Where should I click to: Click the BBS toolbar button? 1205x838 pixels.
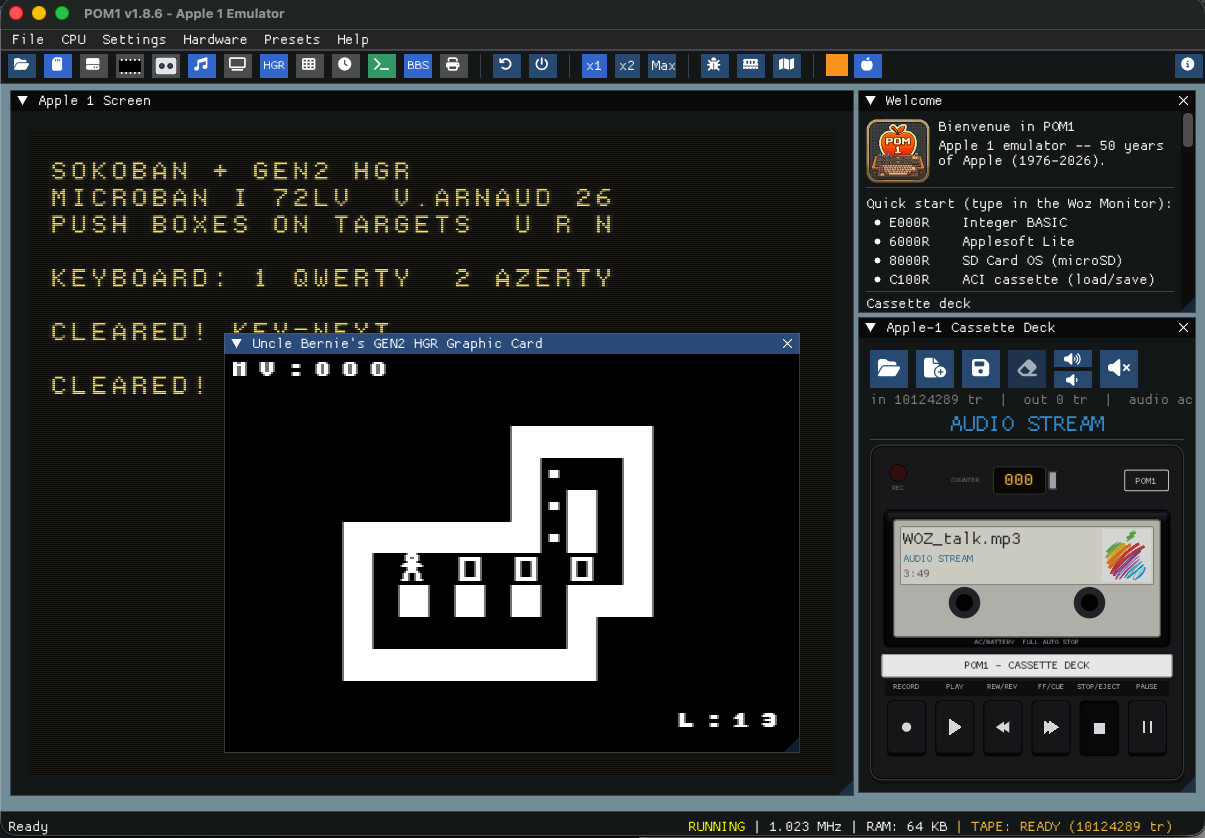tap(418, 65)
